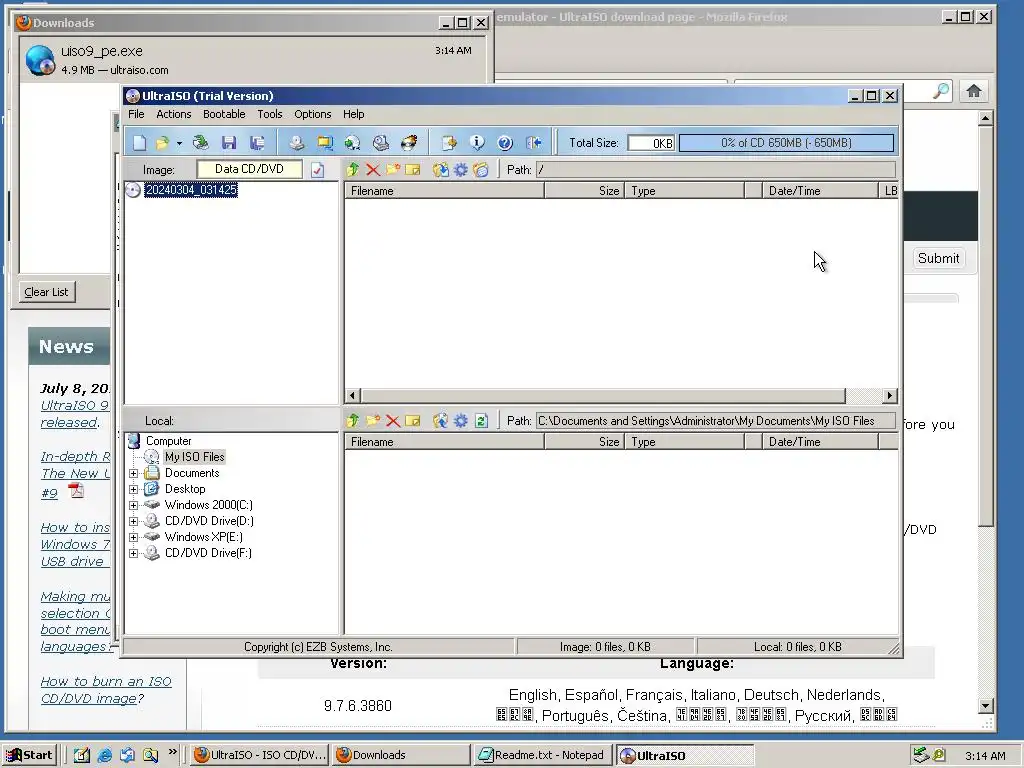Viewport: 1024px width, 768px height.
Task: Click the disc with green arrow compress icon
Action: click(x=353, y=142)
